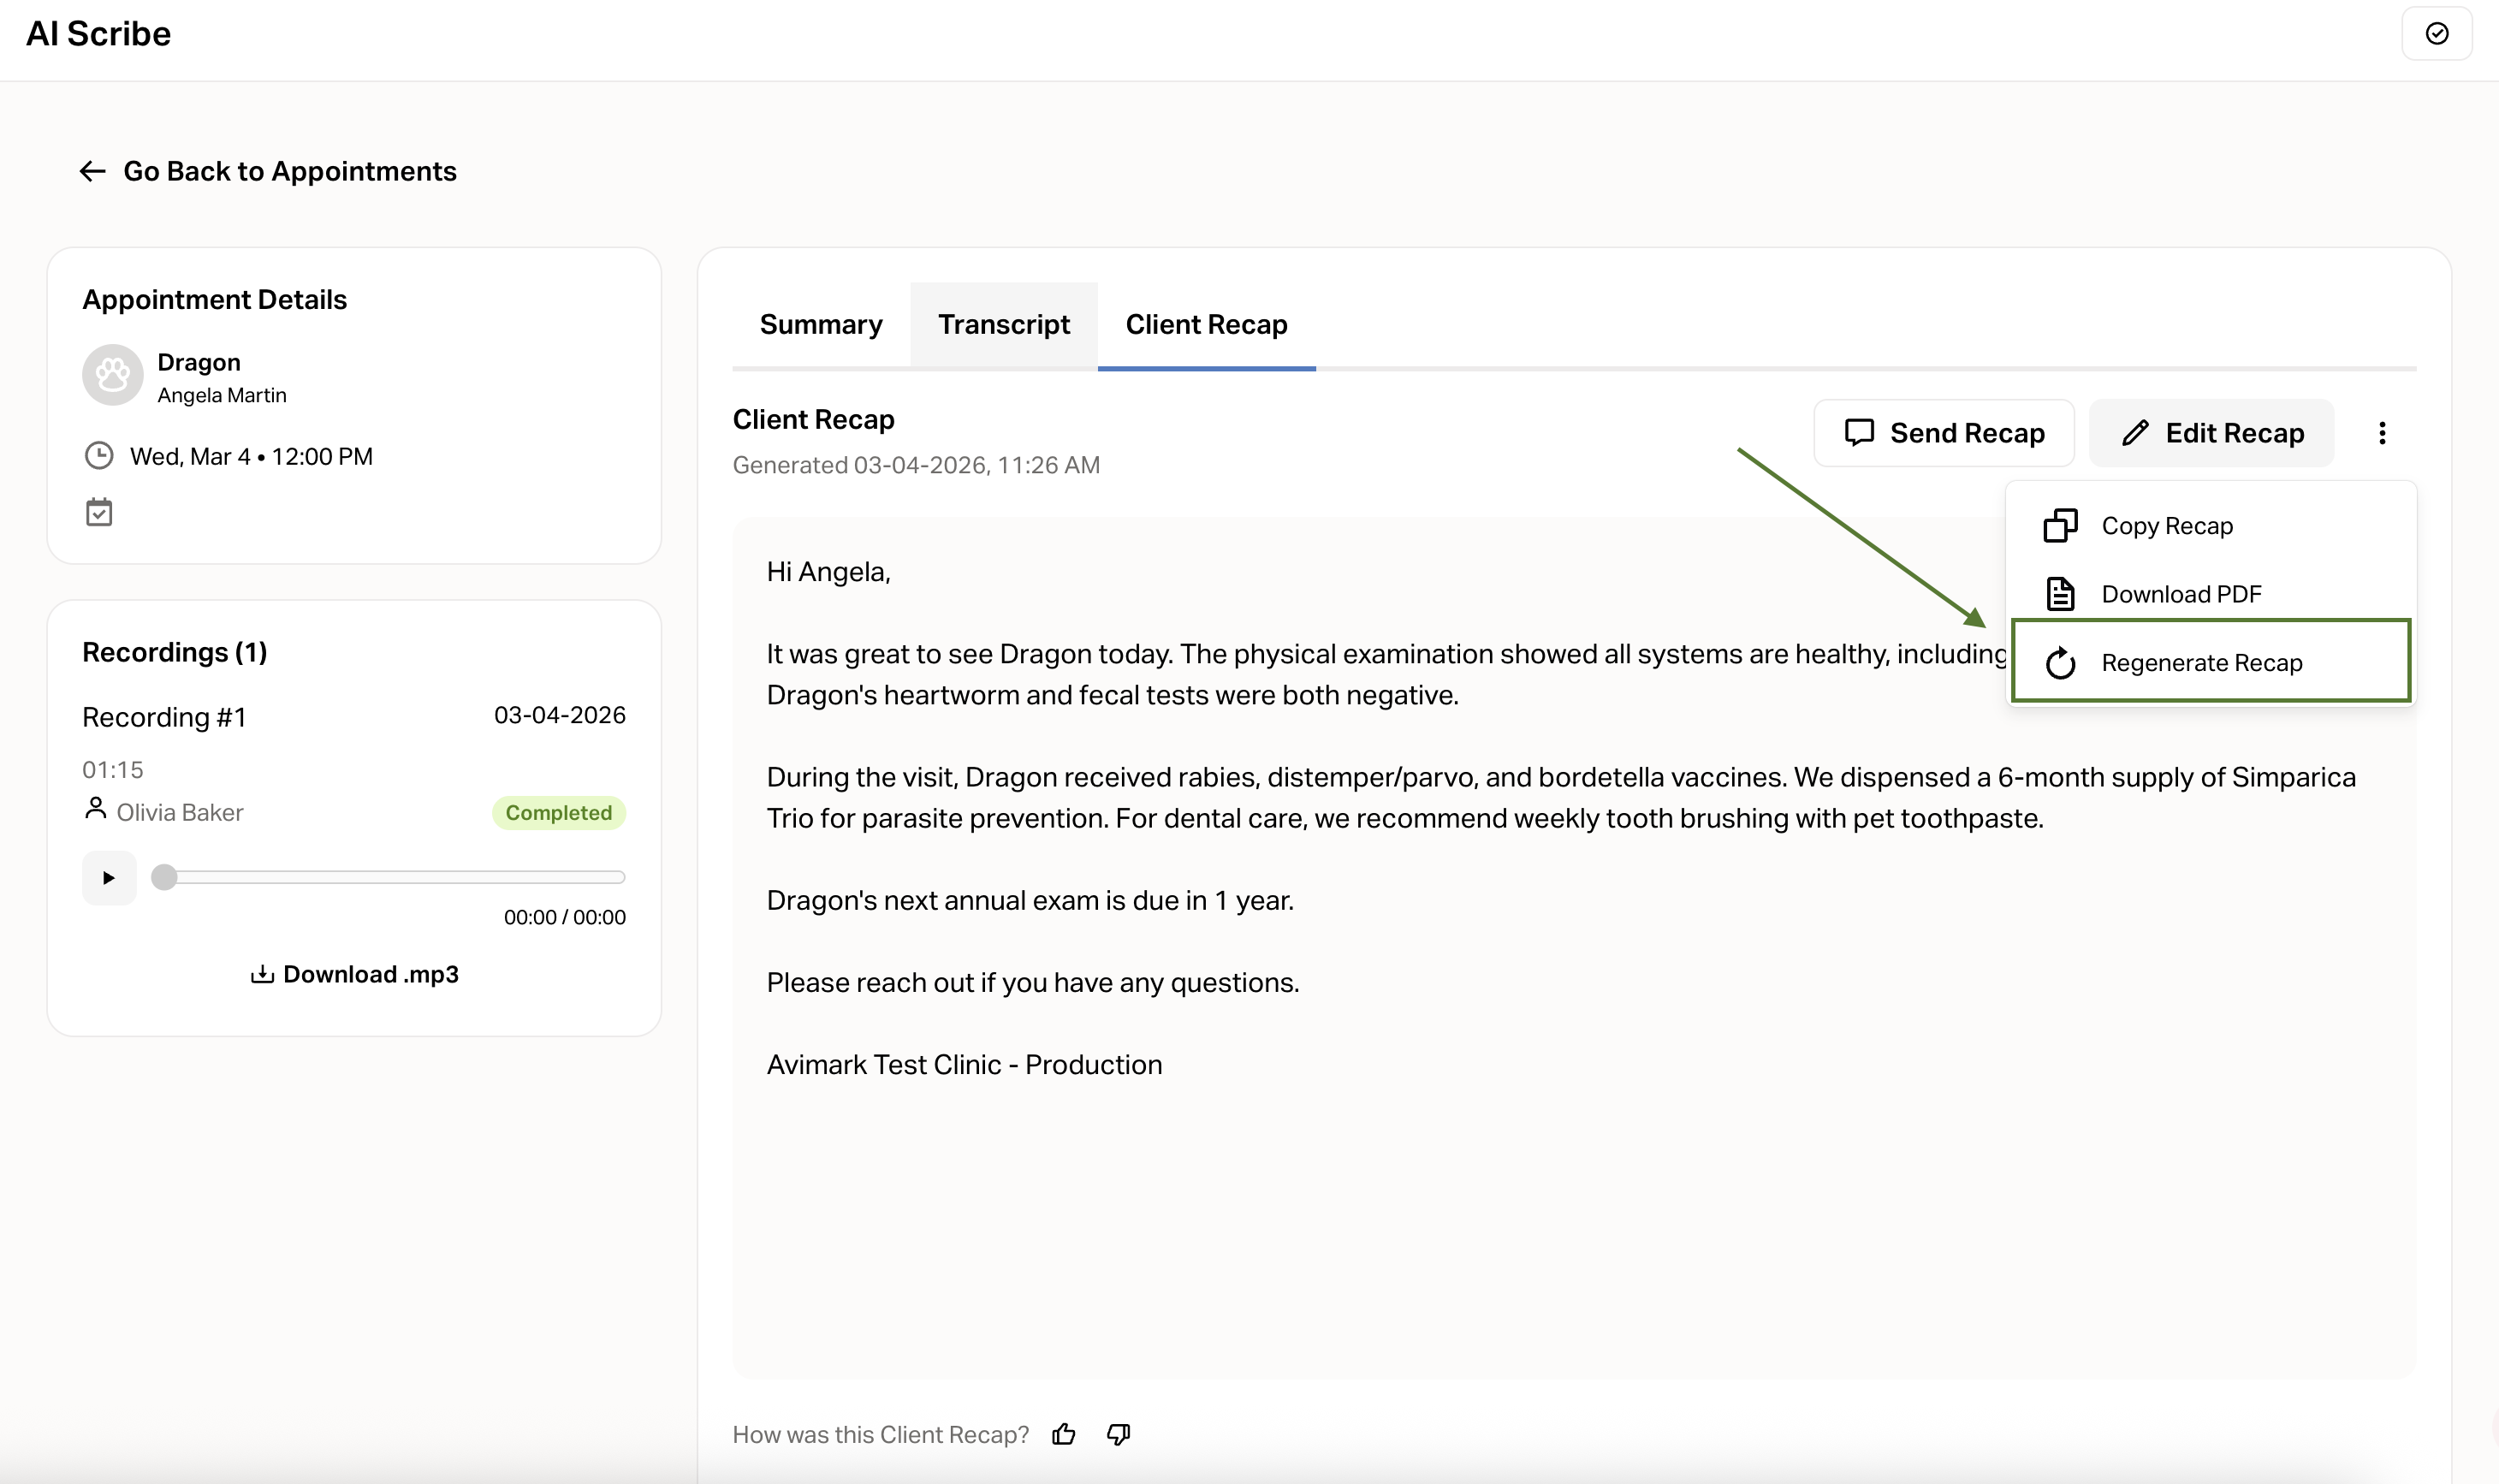
Task: Click the Completed status badge
Action: pos(558,812)
